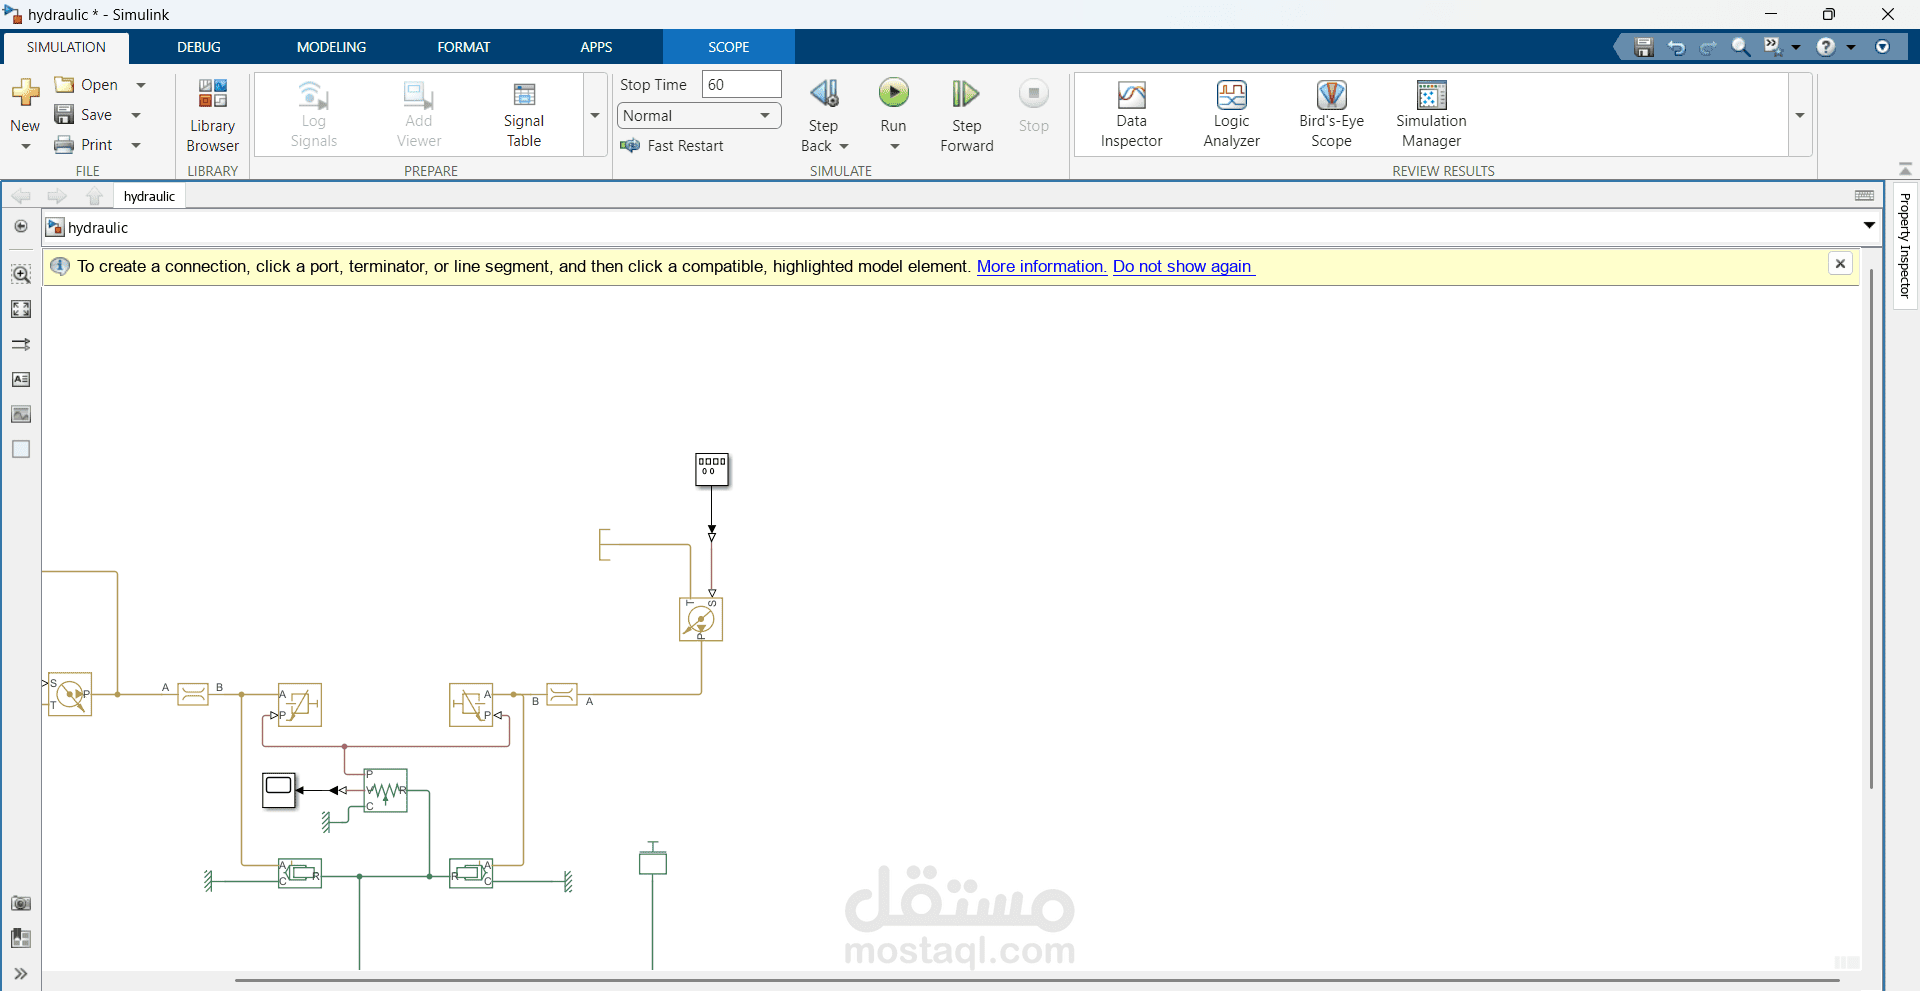The width and height of the screenshot is (1920, 991).
Task: Click the Undo icon
Action: 1677,47
